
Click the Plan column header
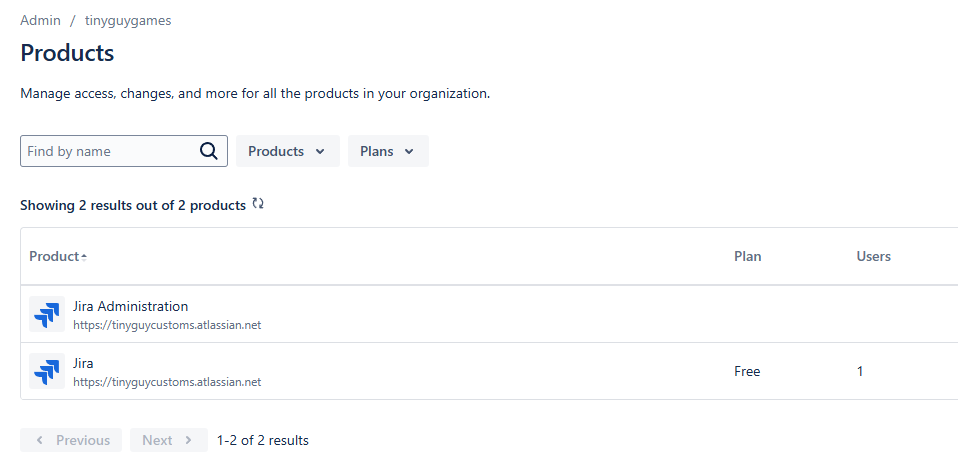(x=747, y=256)
